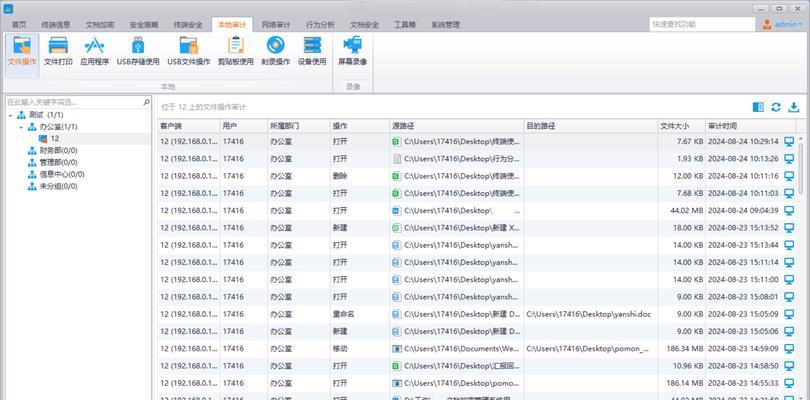This screenshot has height=400, width=810.
Task: Sort by the 客户端 column header
Action: point(189,126)
